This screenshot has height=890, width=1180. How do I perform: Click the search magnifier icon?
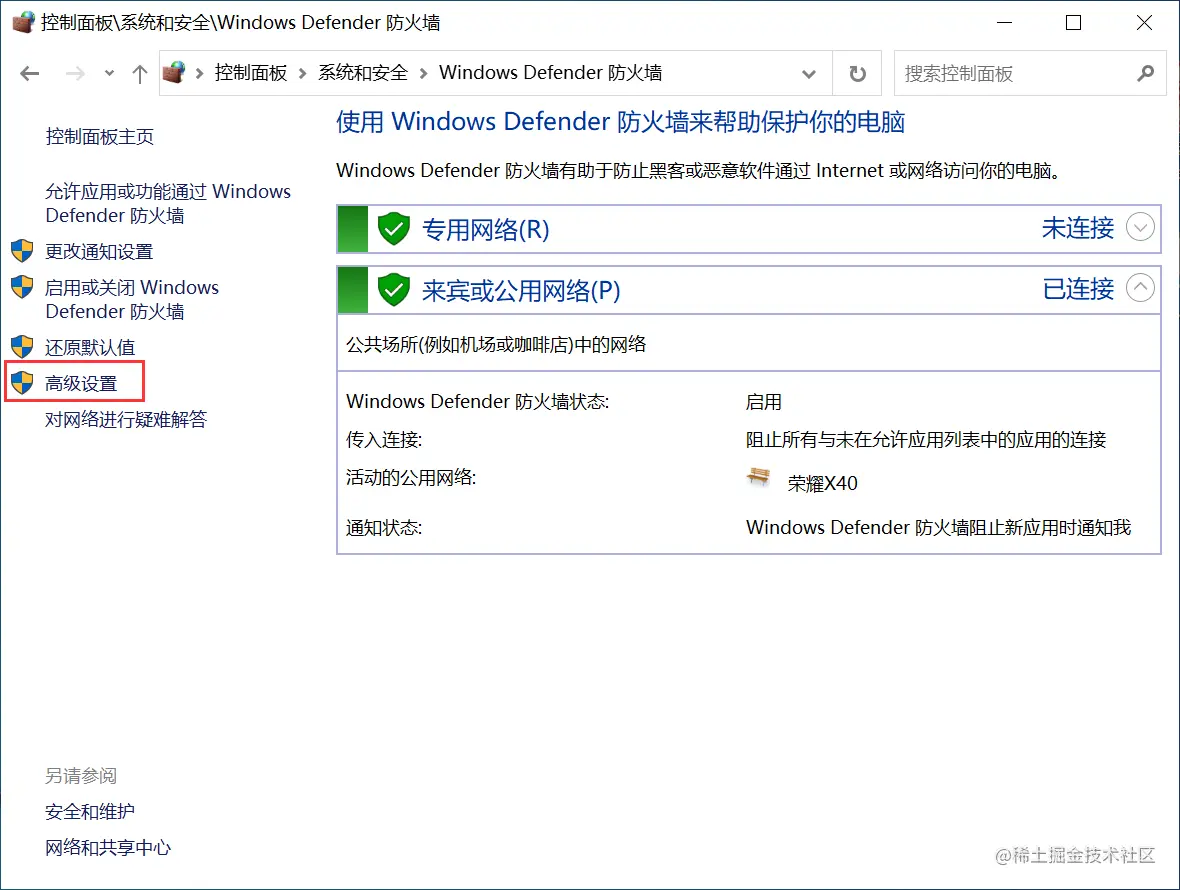click(1145, 74)
